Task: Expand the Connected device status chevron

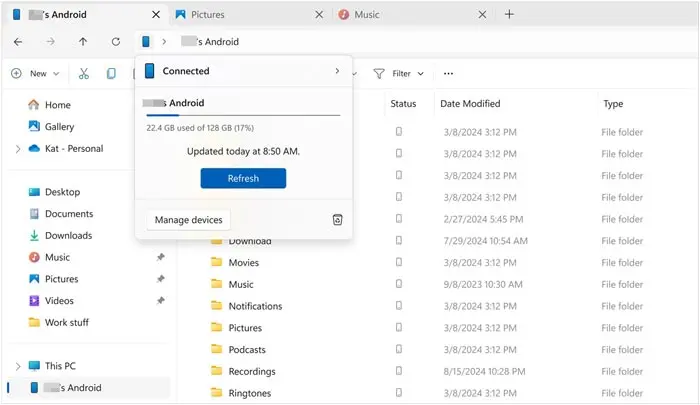Action: (337, 71)
